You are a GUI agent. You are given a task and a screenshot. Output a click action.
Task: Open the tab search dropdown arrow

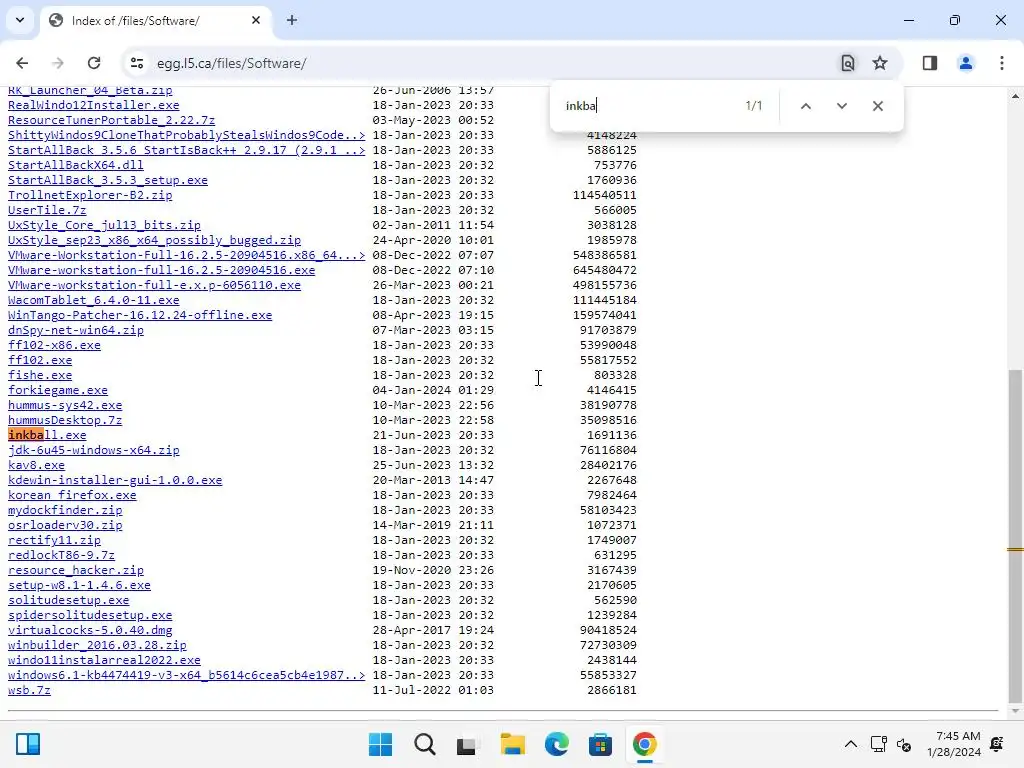click(x=20, y=20)
